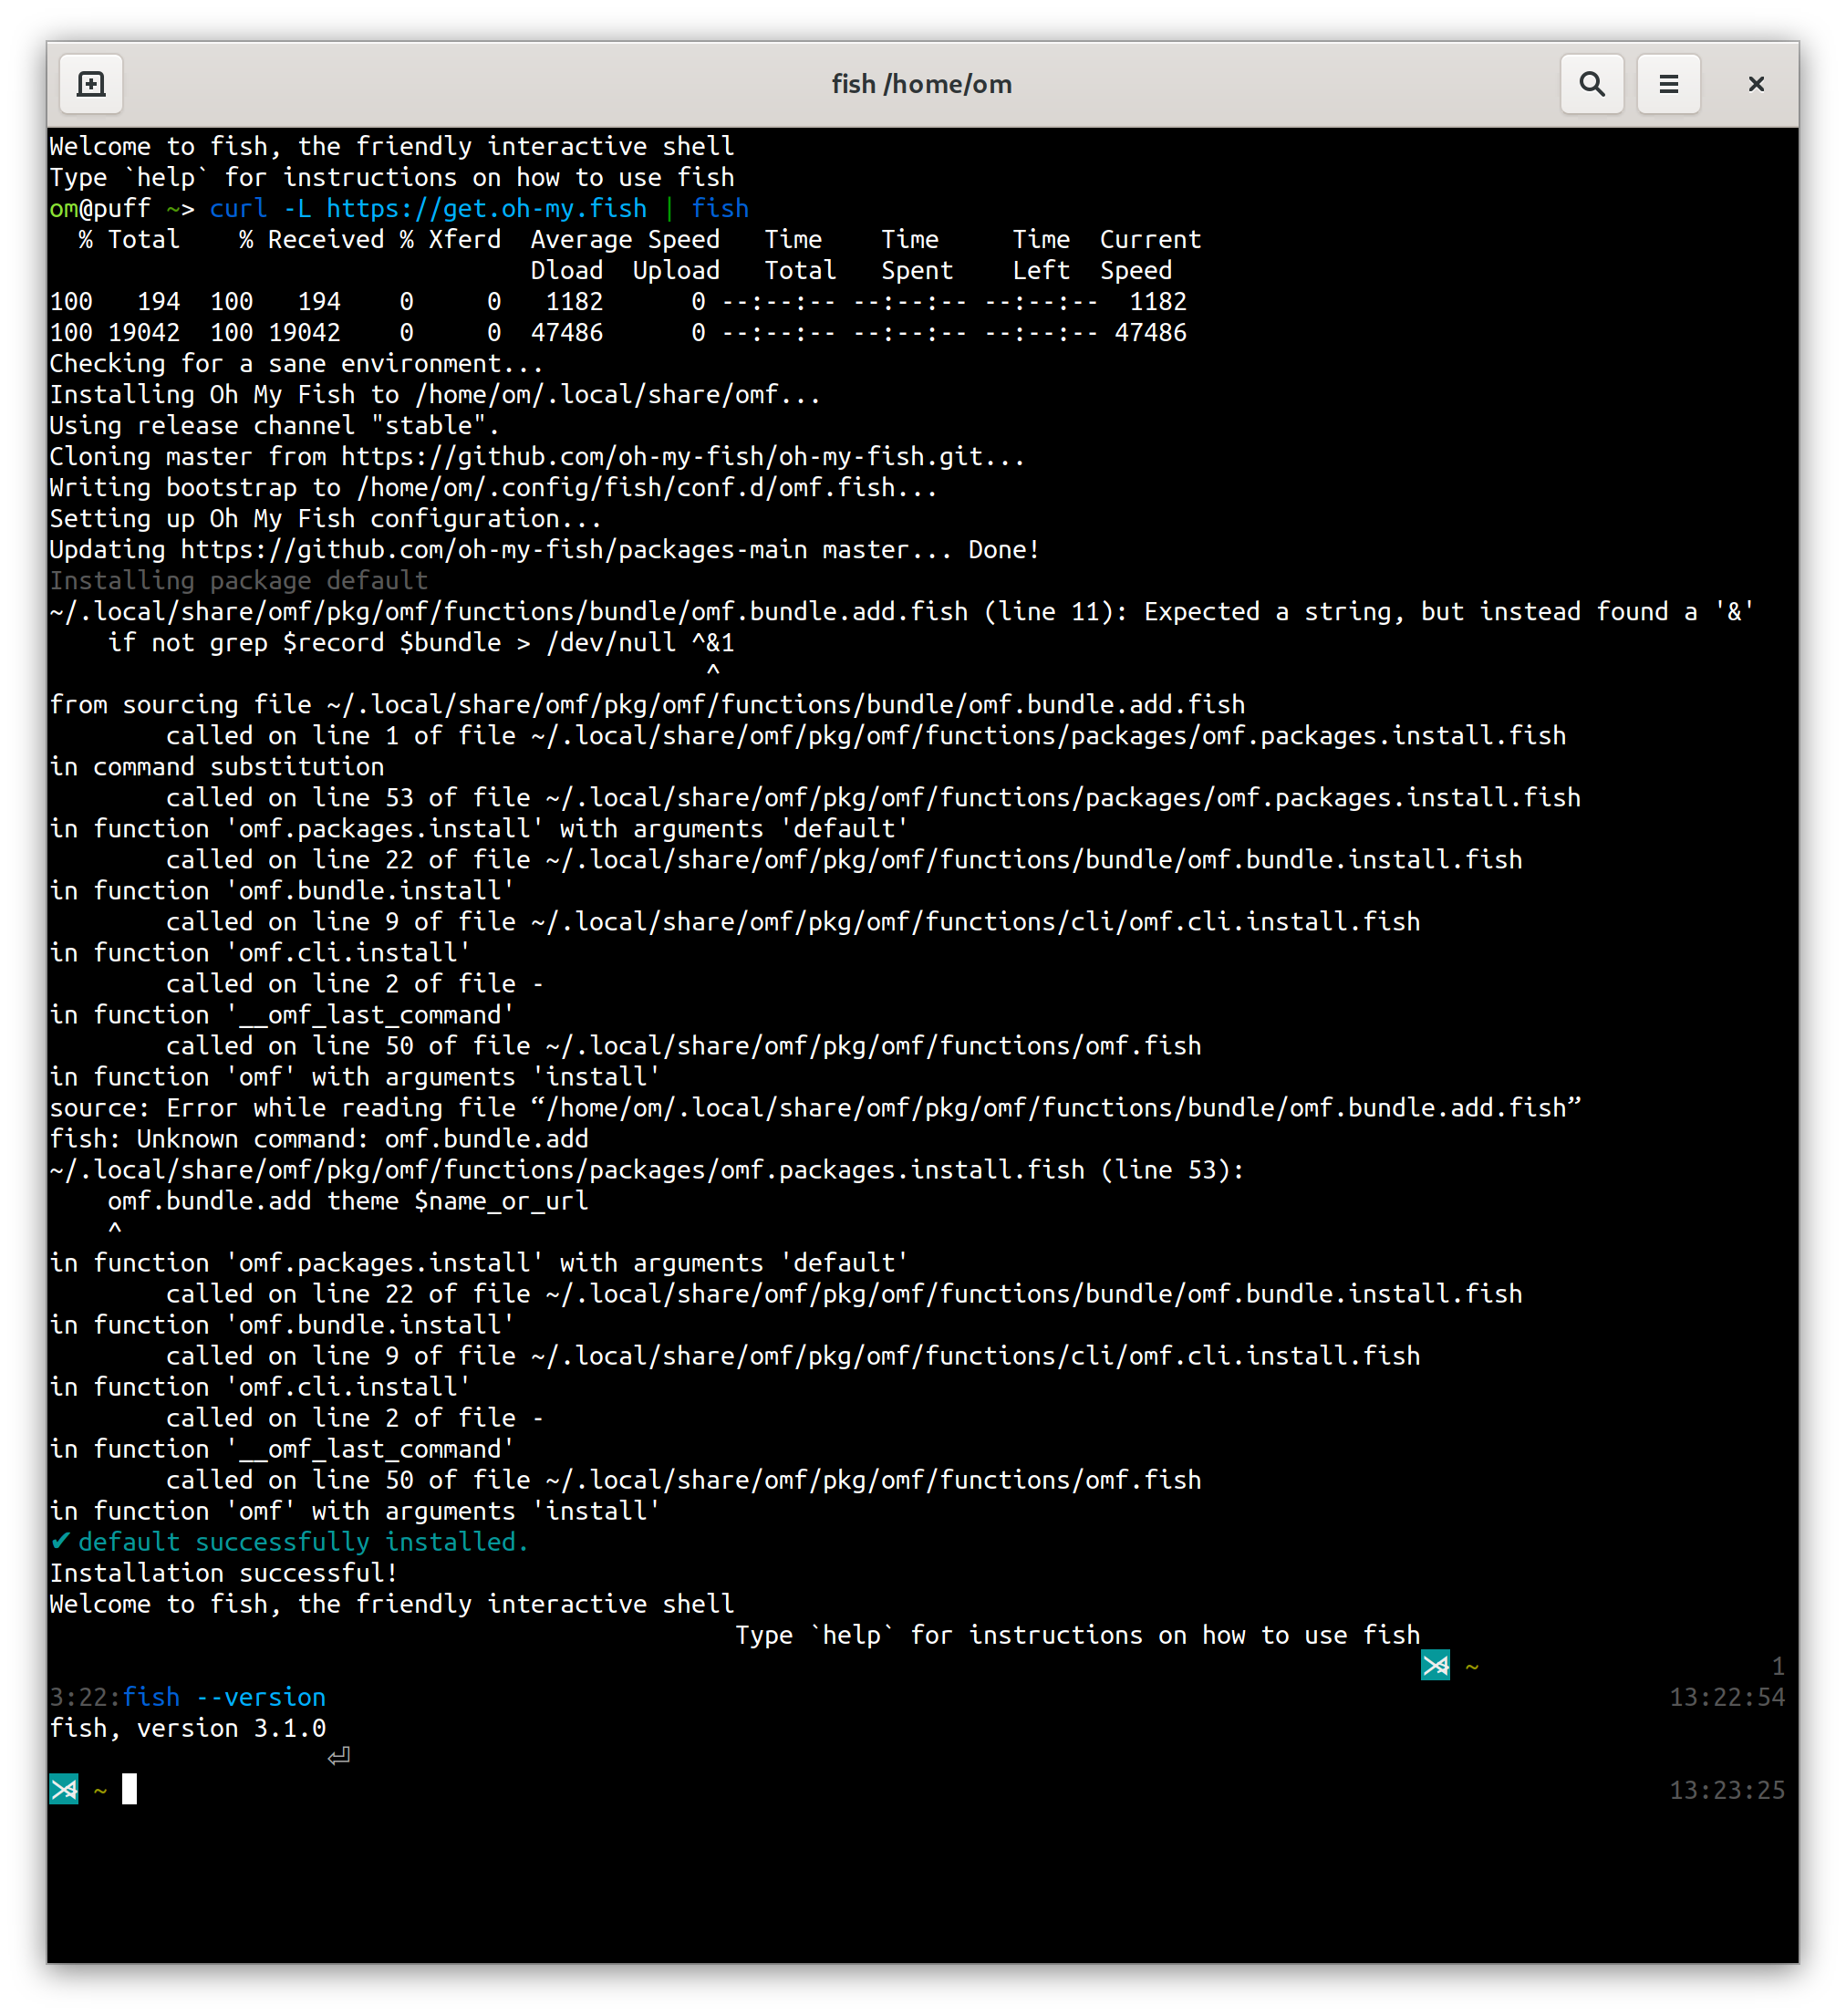
Task: Click the 13:23:25 timestamp
Action: tap(1726, 1789)
